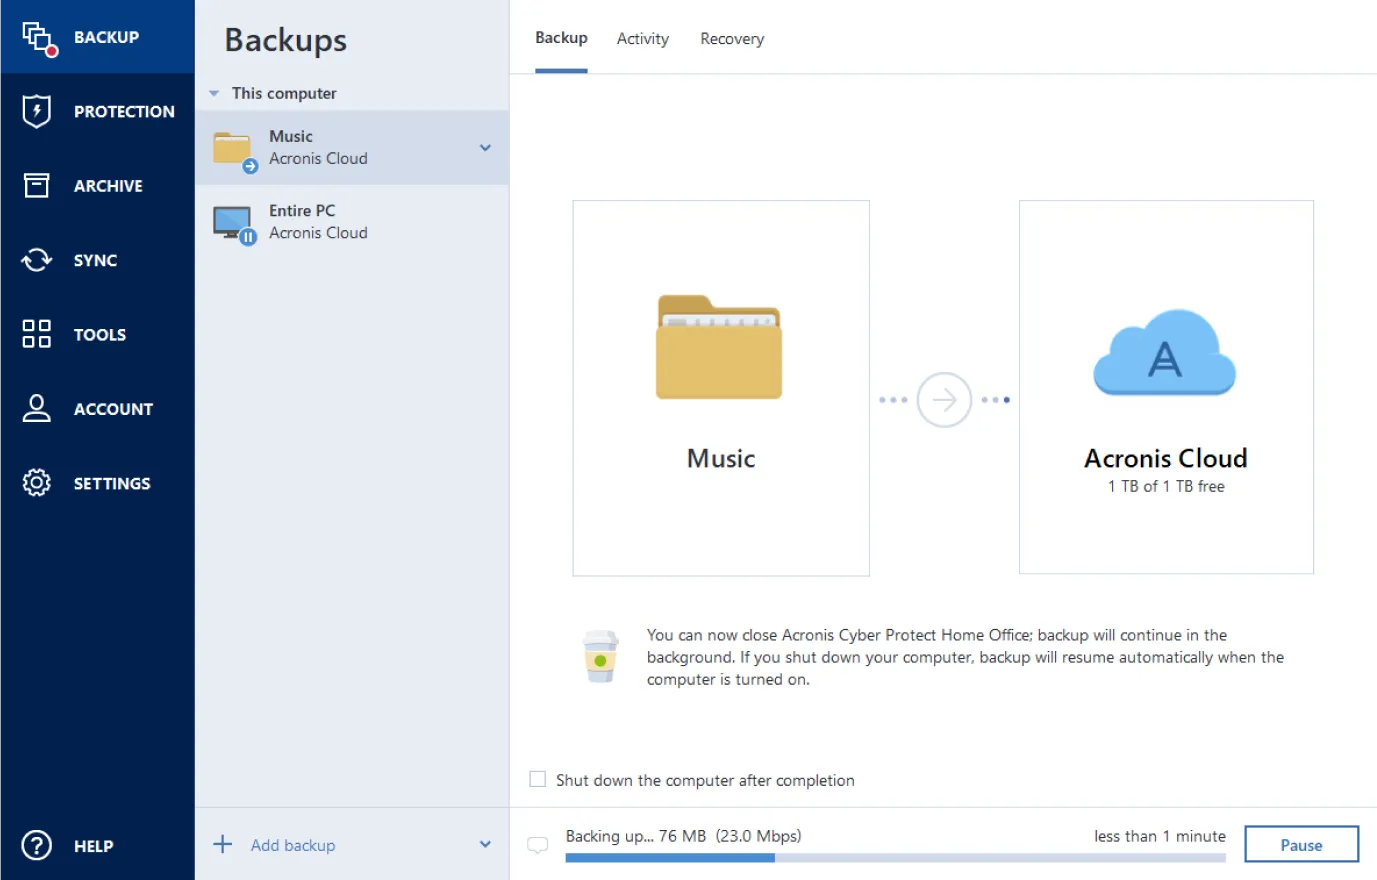
Task: Click the Music folder icon in backup list
Action: click(234, 150)
